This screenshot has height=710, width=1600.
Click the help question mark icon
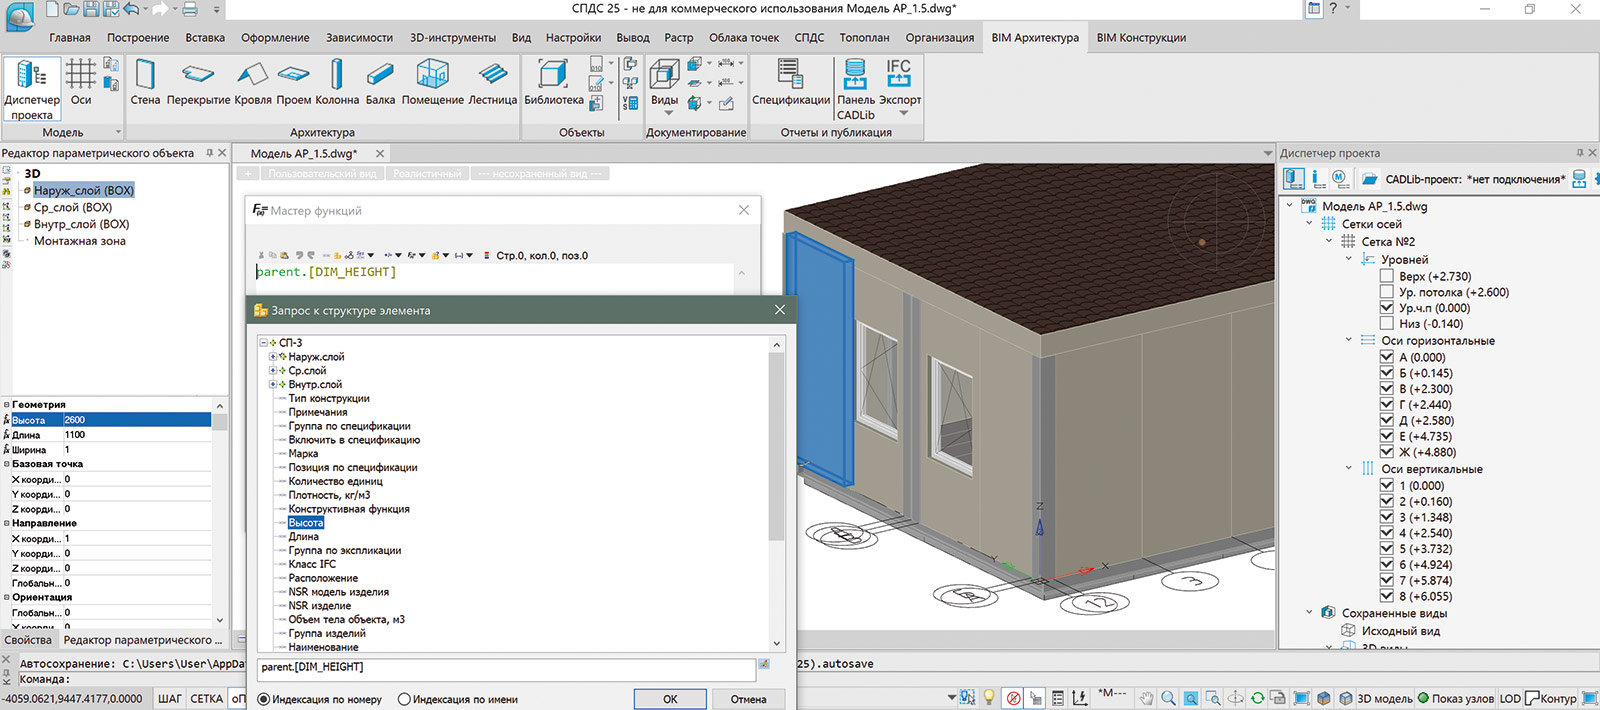[x=1332, y=9]
